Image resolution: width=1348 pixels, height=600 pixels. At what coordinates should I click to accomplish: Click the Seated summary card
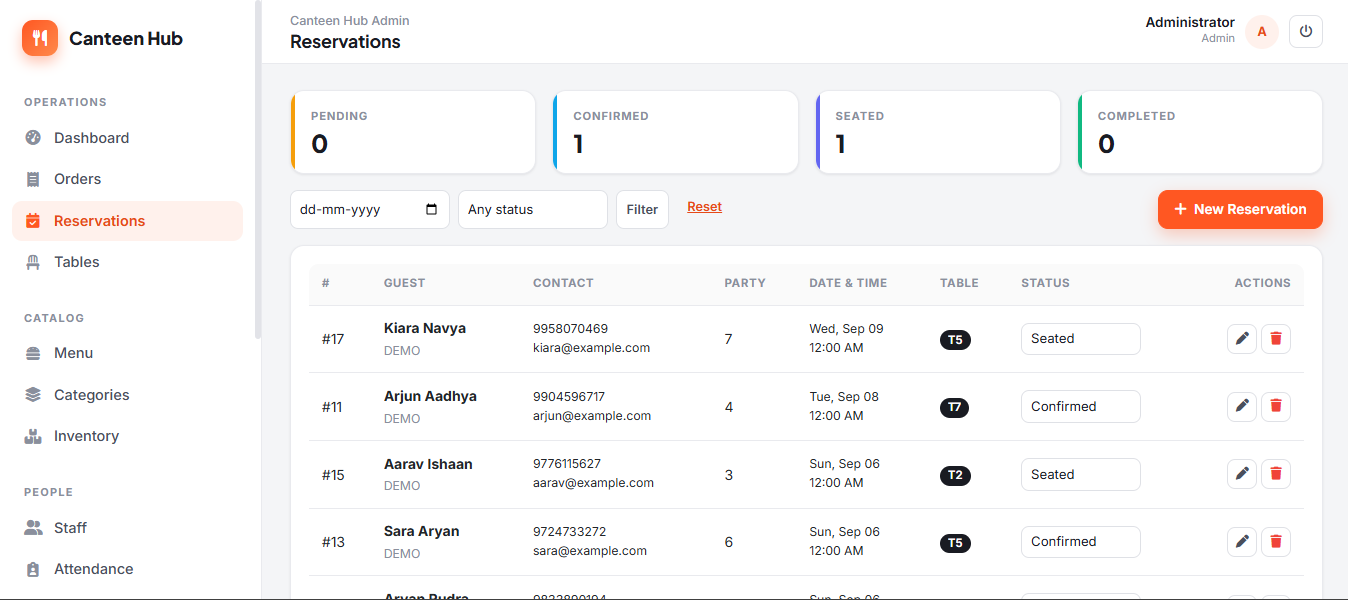coord(937,132)
